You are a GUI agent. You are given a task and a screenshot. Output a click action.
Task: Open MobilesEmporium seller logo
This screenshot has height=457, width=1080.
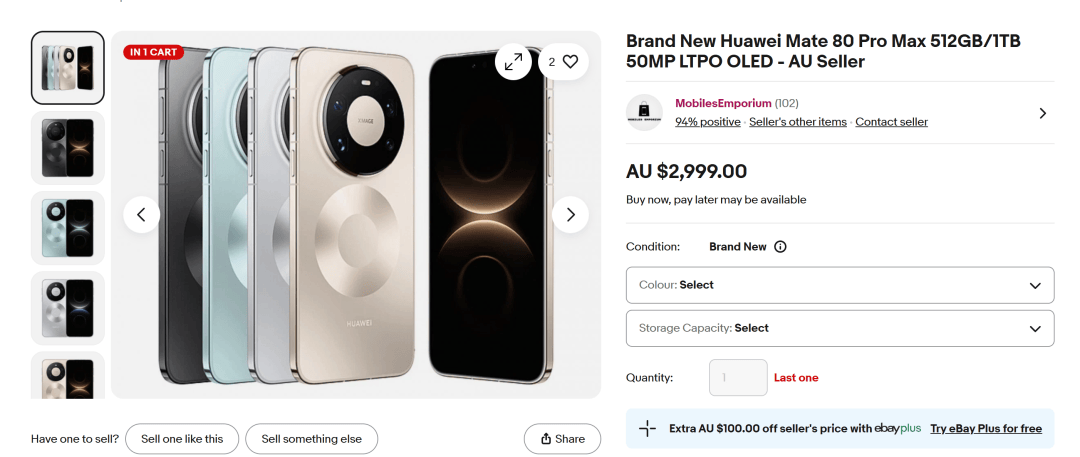click(645, 113)
